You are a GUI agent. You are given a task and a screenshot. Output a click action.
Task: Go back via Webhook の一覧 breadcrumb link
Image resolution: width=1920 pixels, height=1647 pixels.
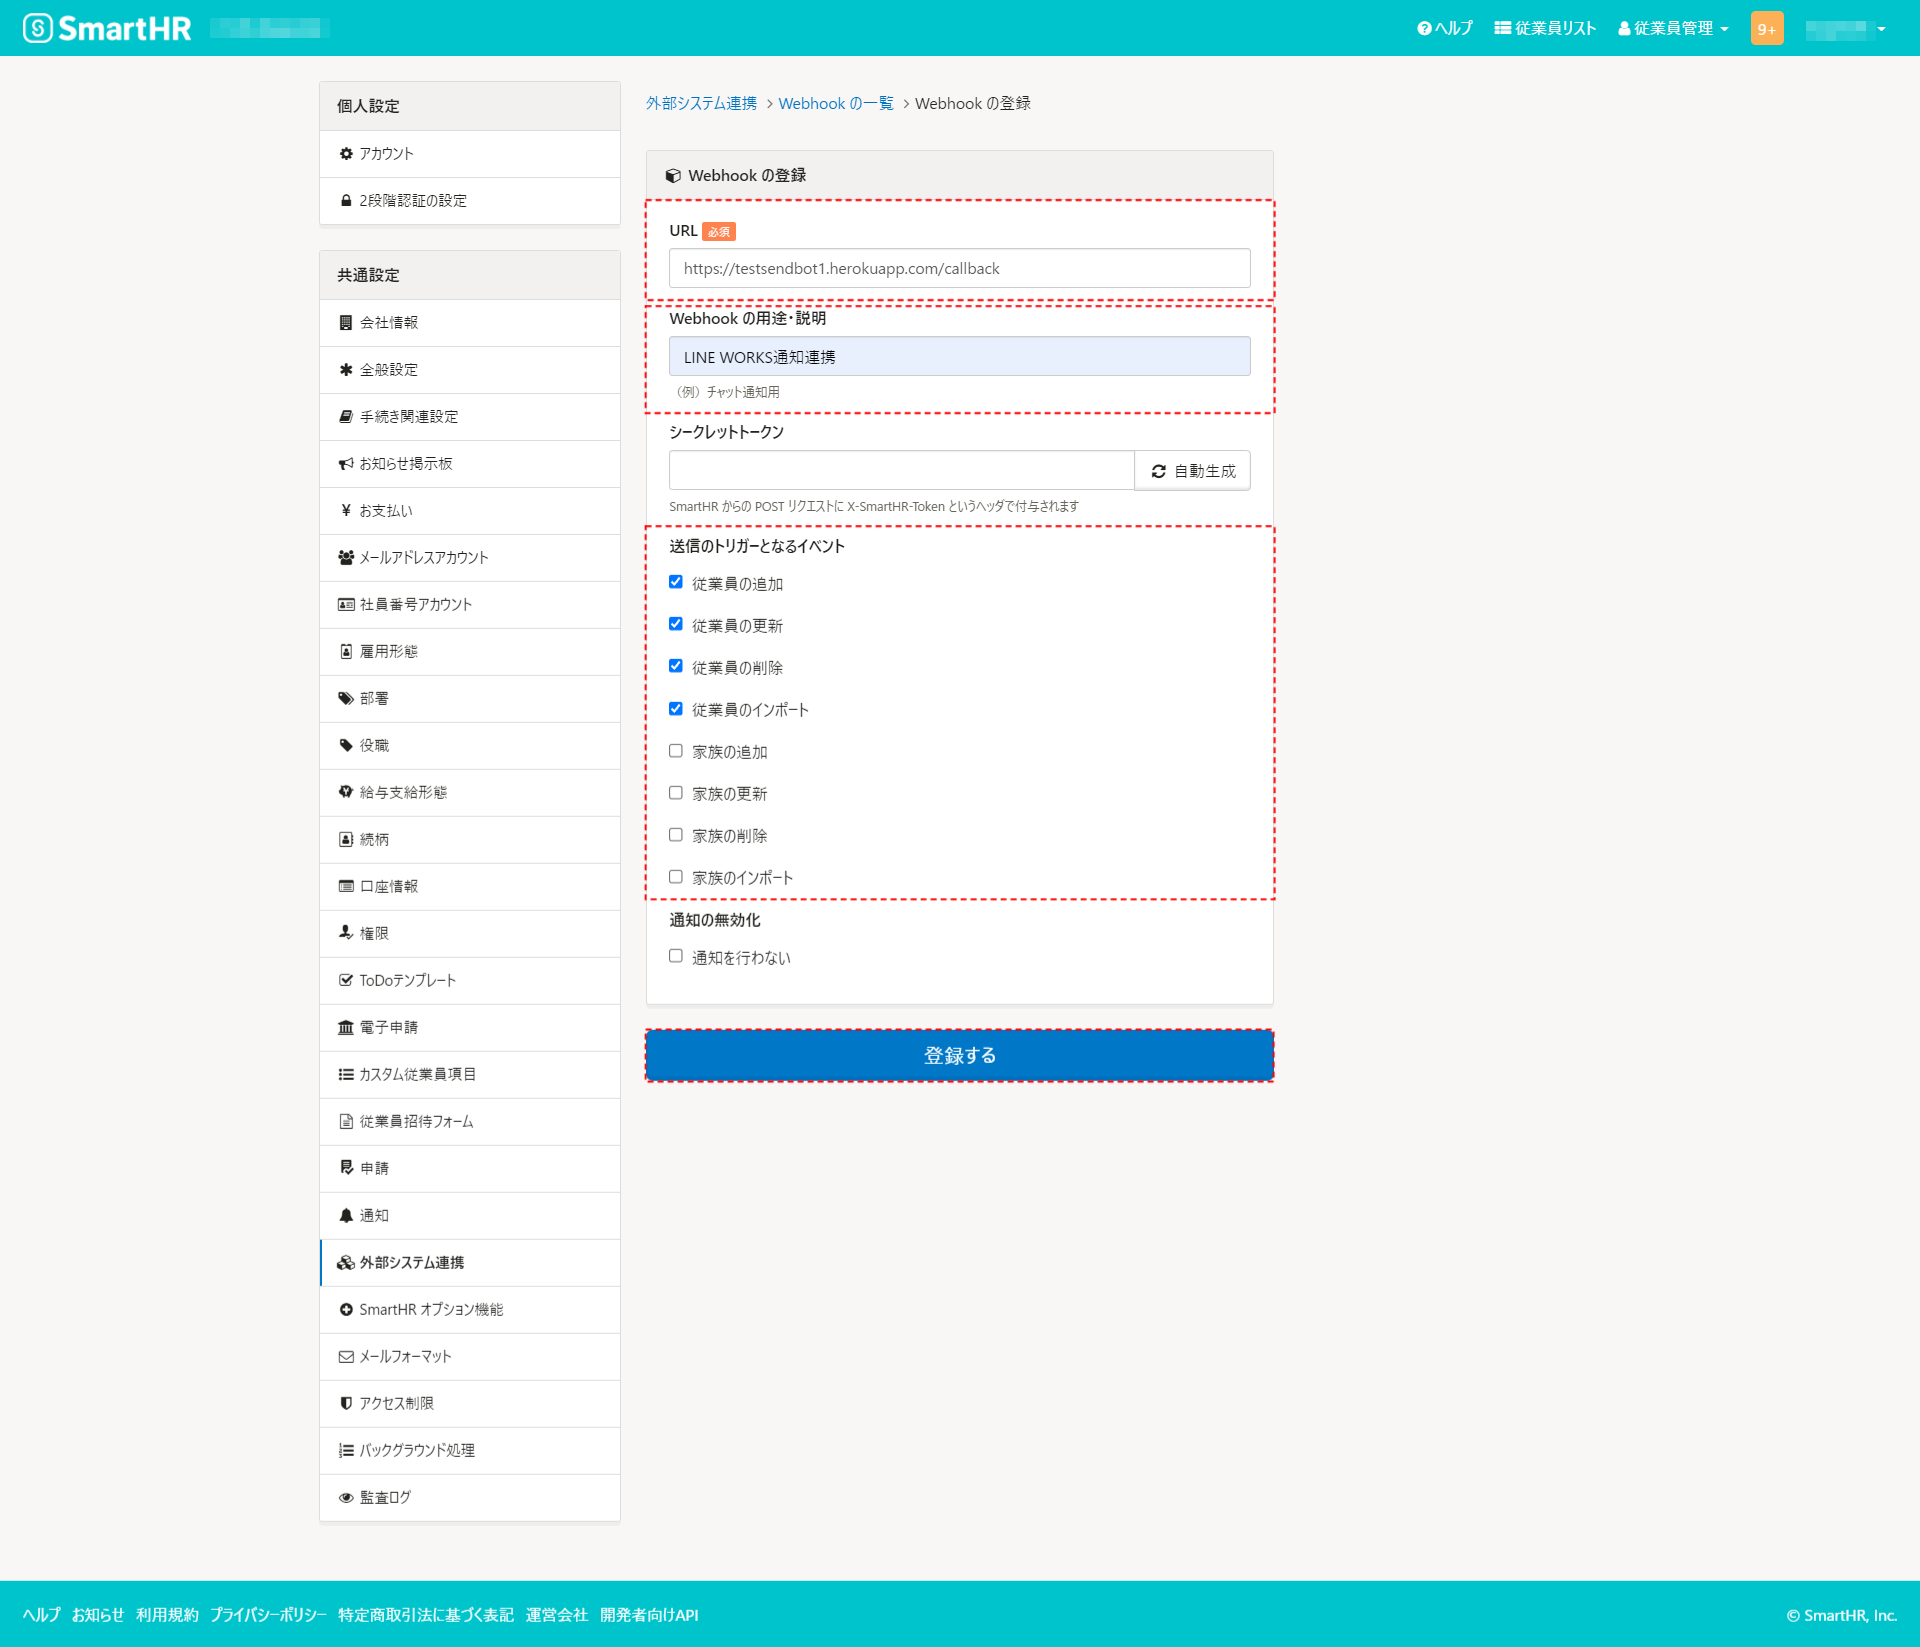(835, 103)
